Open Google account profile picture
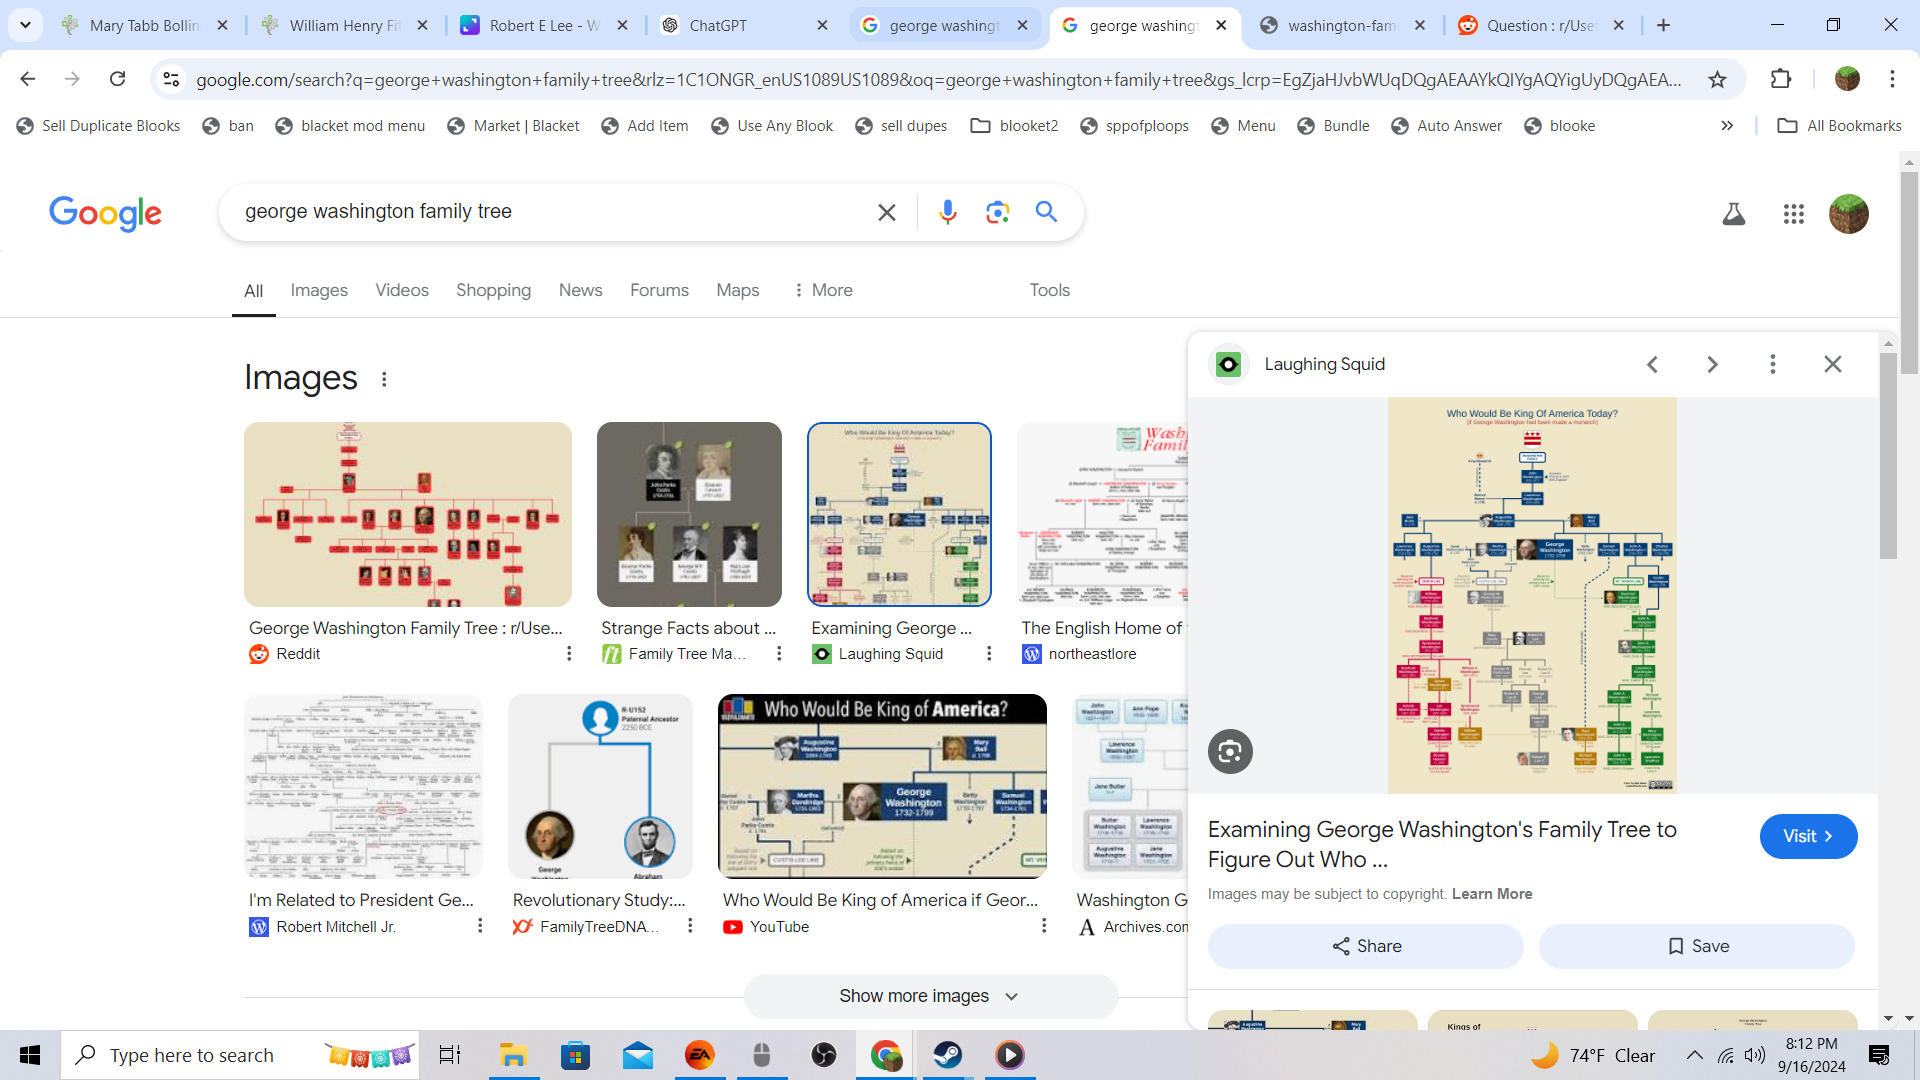The width and height of the screenshot is (1920, 1080). tap(1848, 214)
